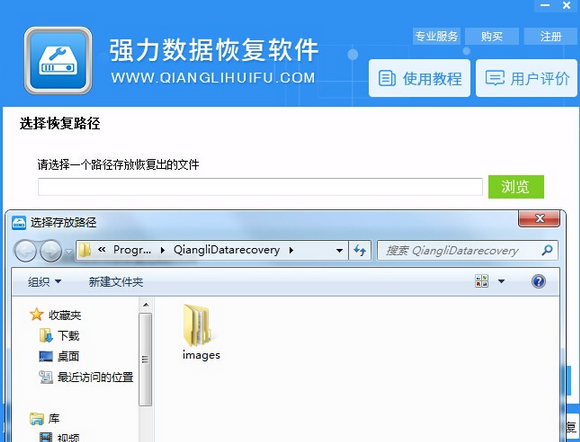Click the green 浏览 browse button
Screen dimensions: 580x442
[x=516, y=187]
